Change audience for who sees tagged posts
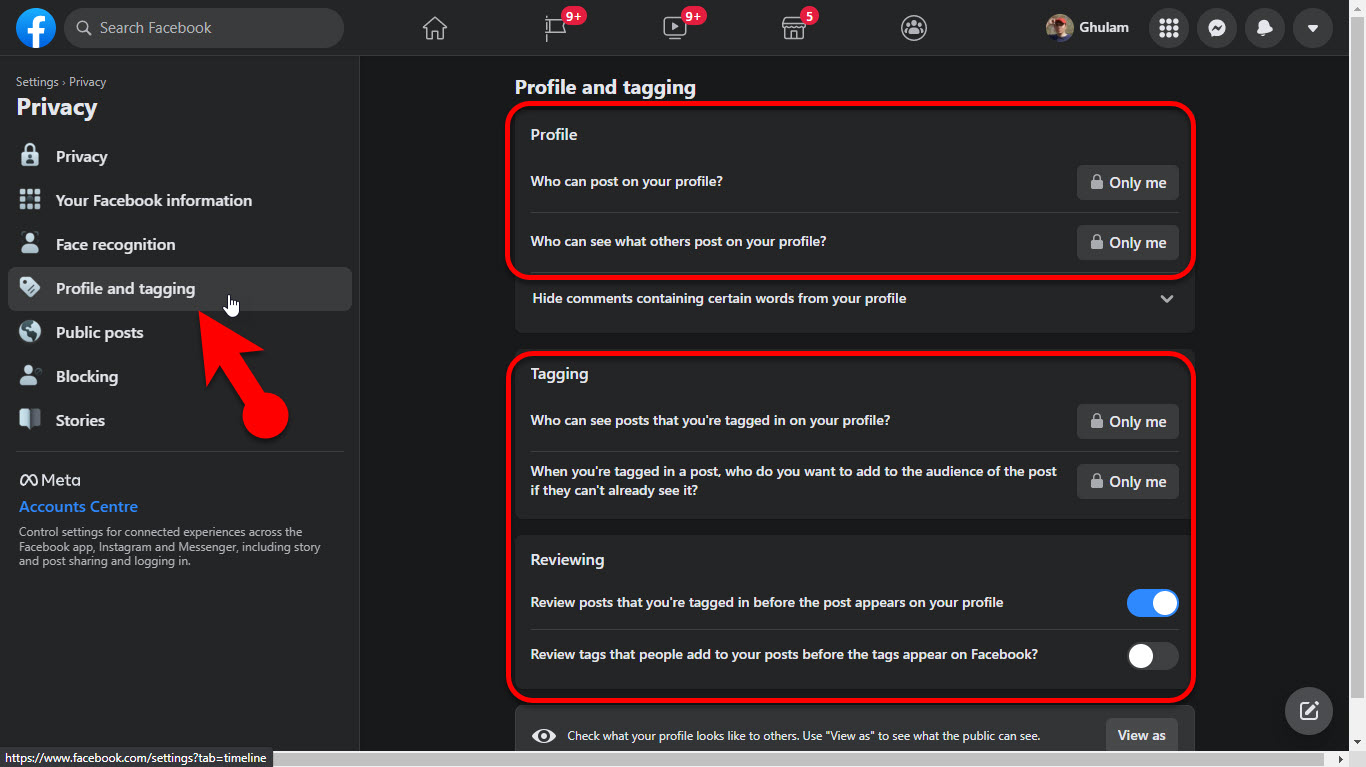This screenshot has height=767, width=1366. point(1127,422)
